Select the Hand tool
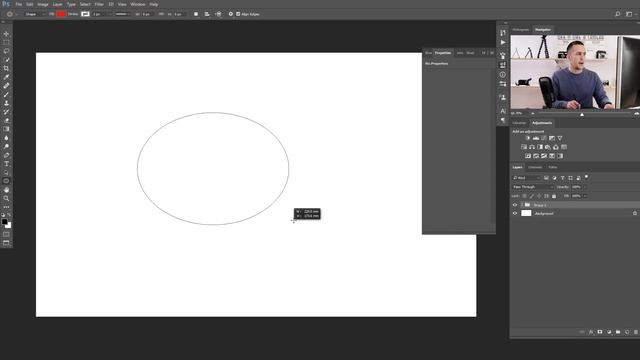This screenshot has width=640, height=360. (x=6, y=190)
